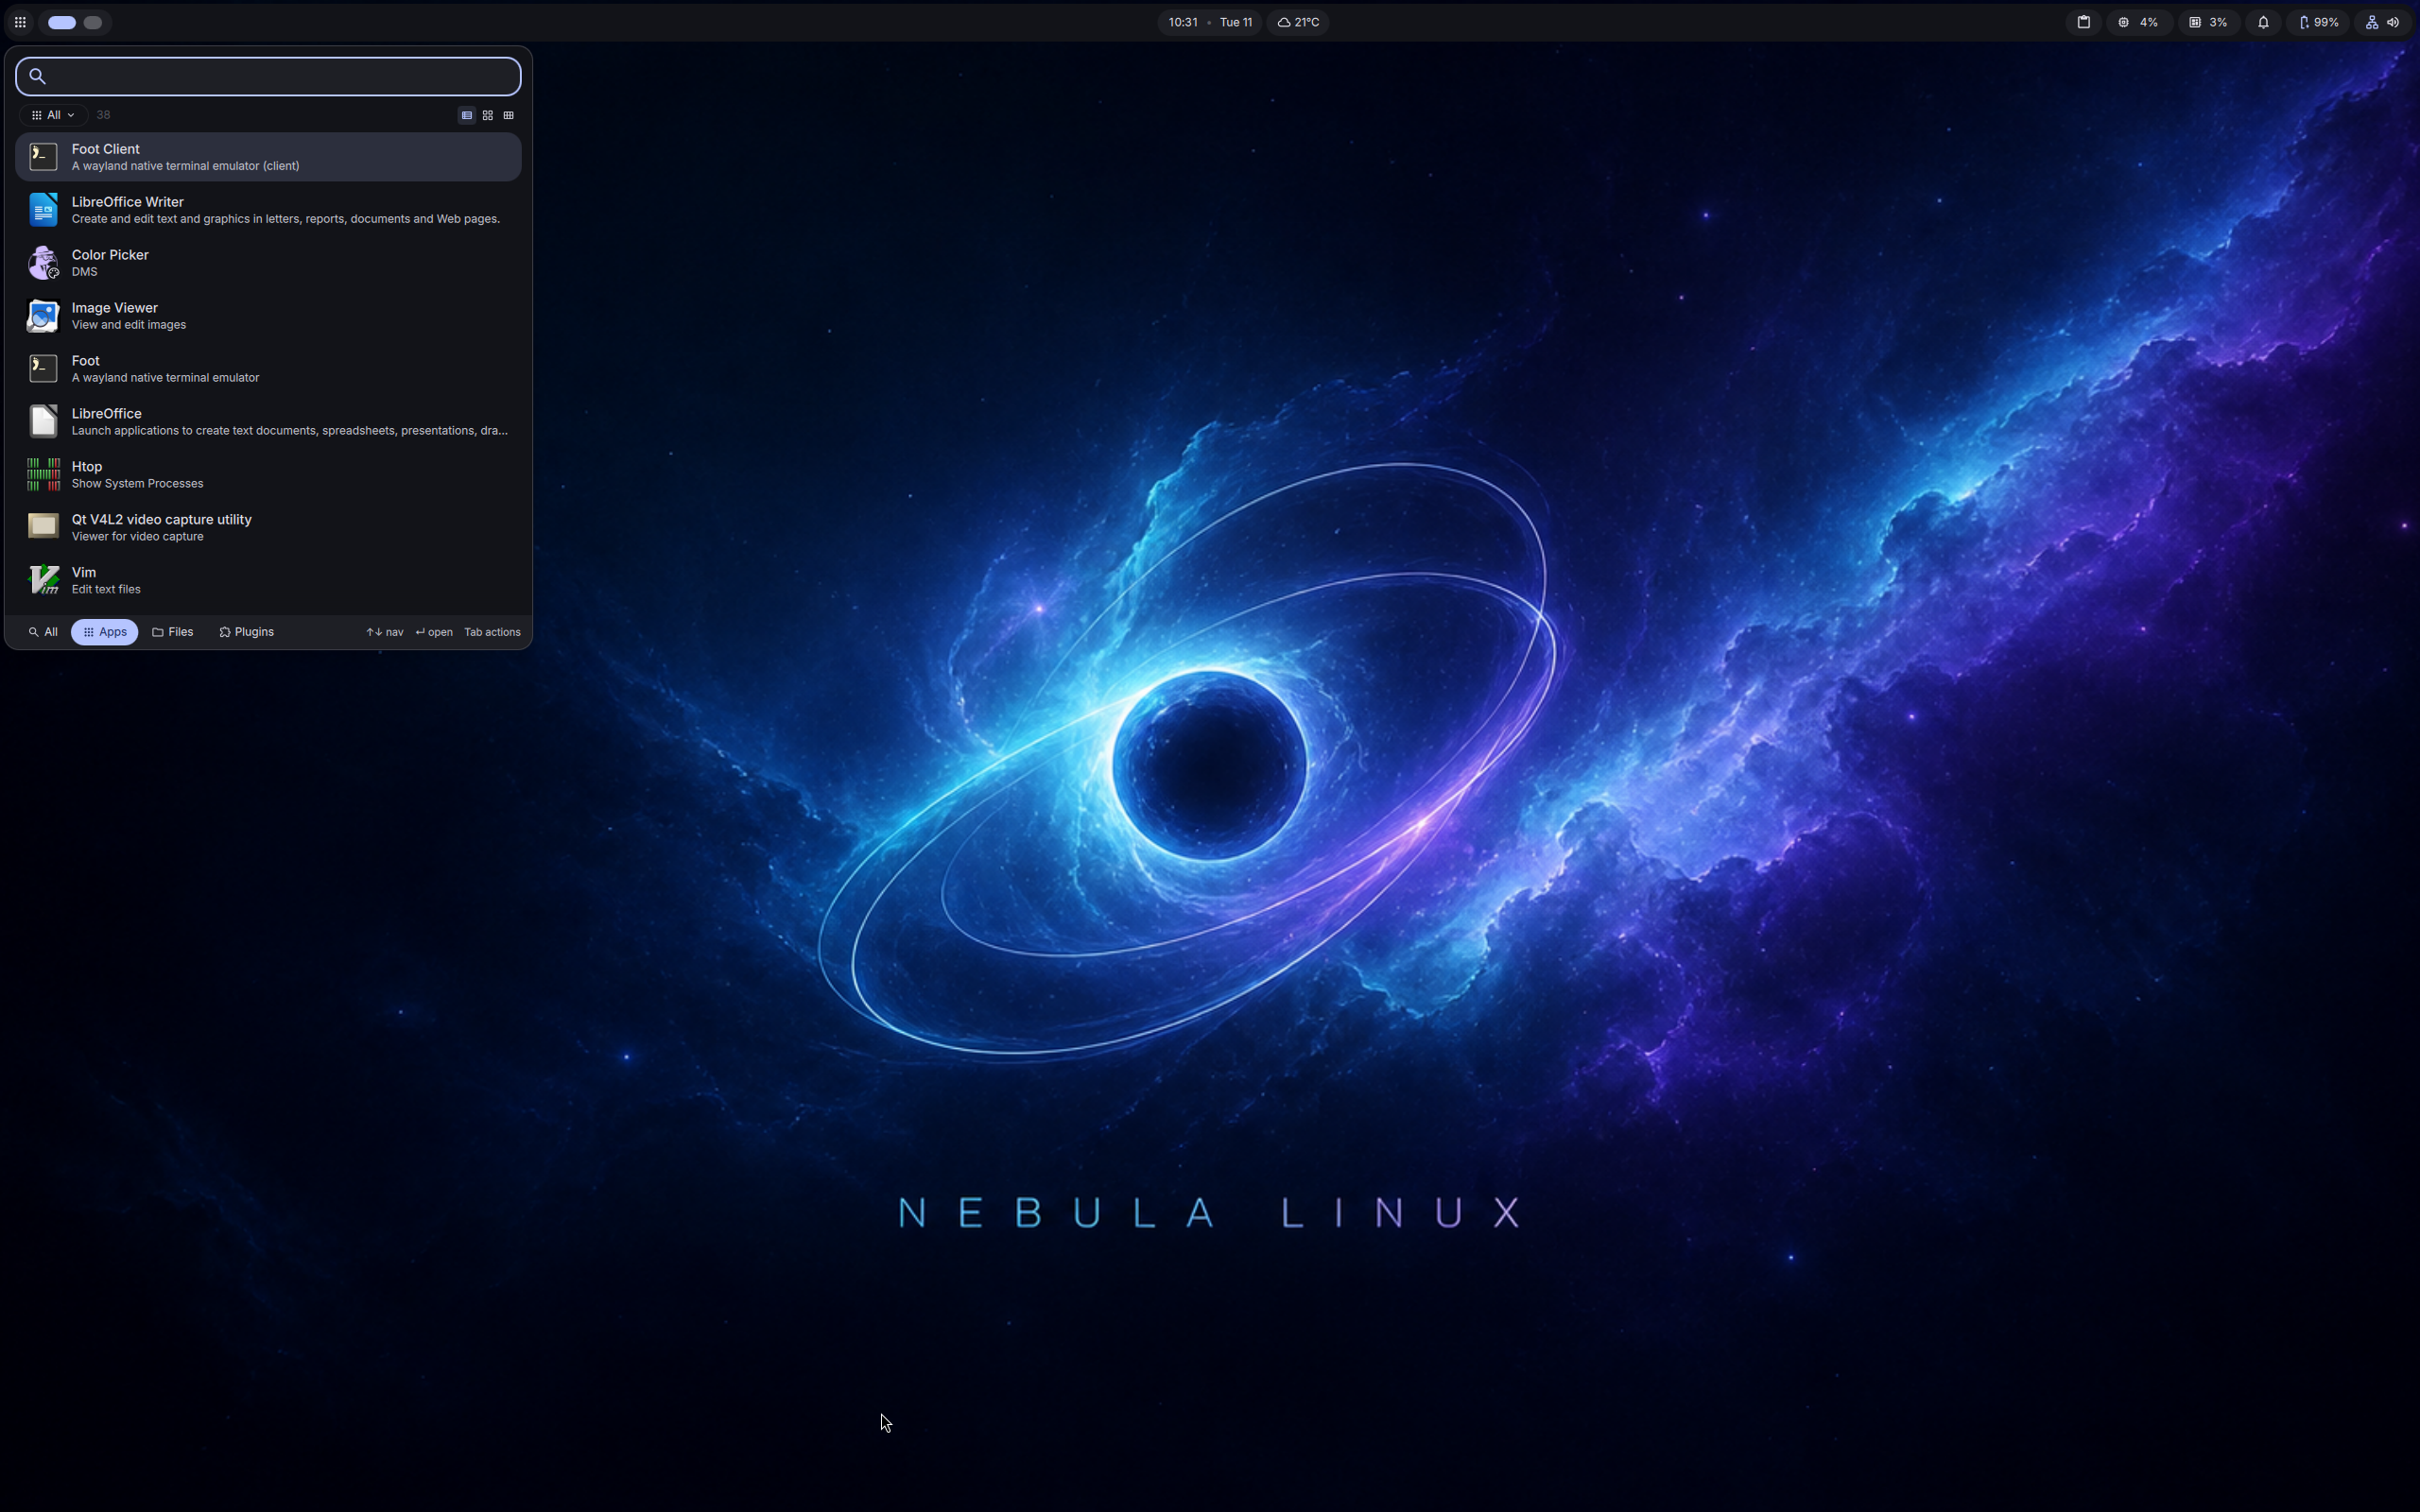The width and height of the screenshot is (2420, 1512).
Task: Launch the Foot terminal emulator
Action: click(268, 369)
